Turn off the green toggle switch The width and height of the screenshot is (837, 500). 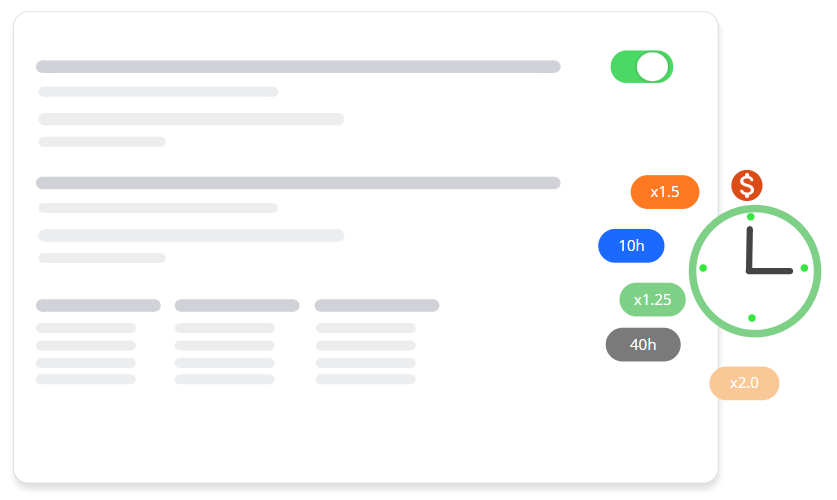642,67
